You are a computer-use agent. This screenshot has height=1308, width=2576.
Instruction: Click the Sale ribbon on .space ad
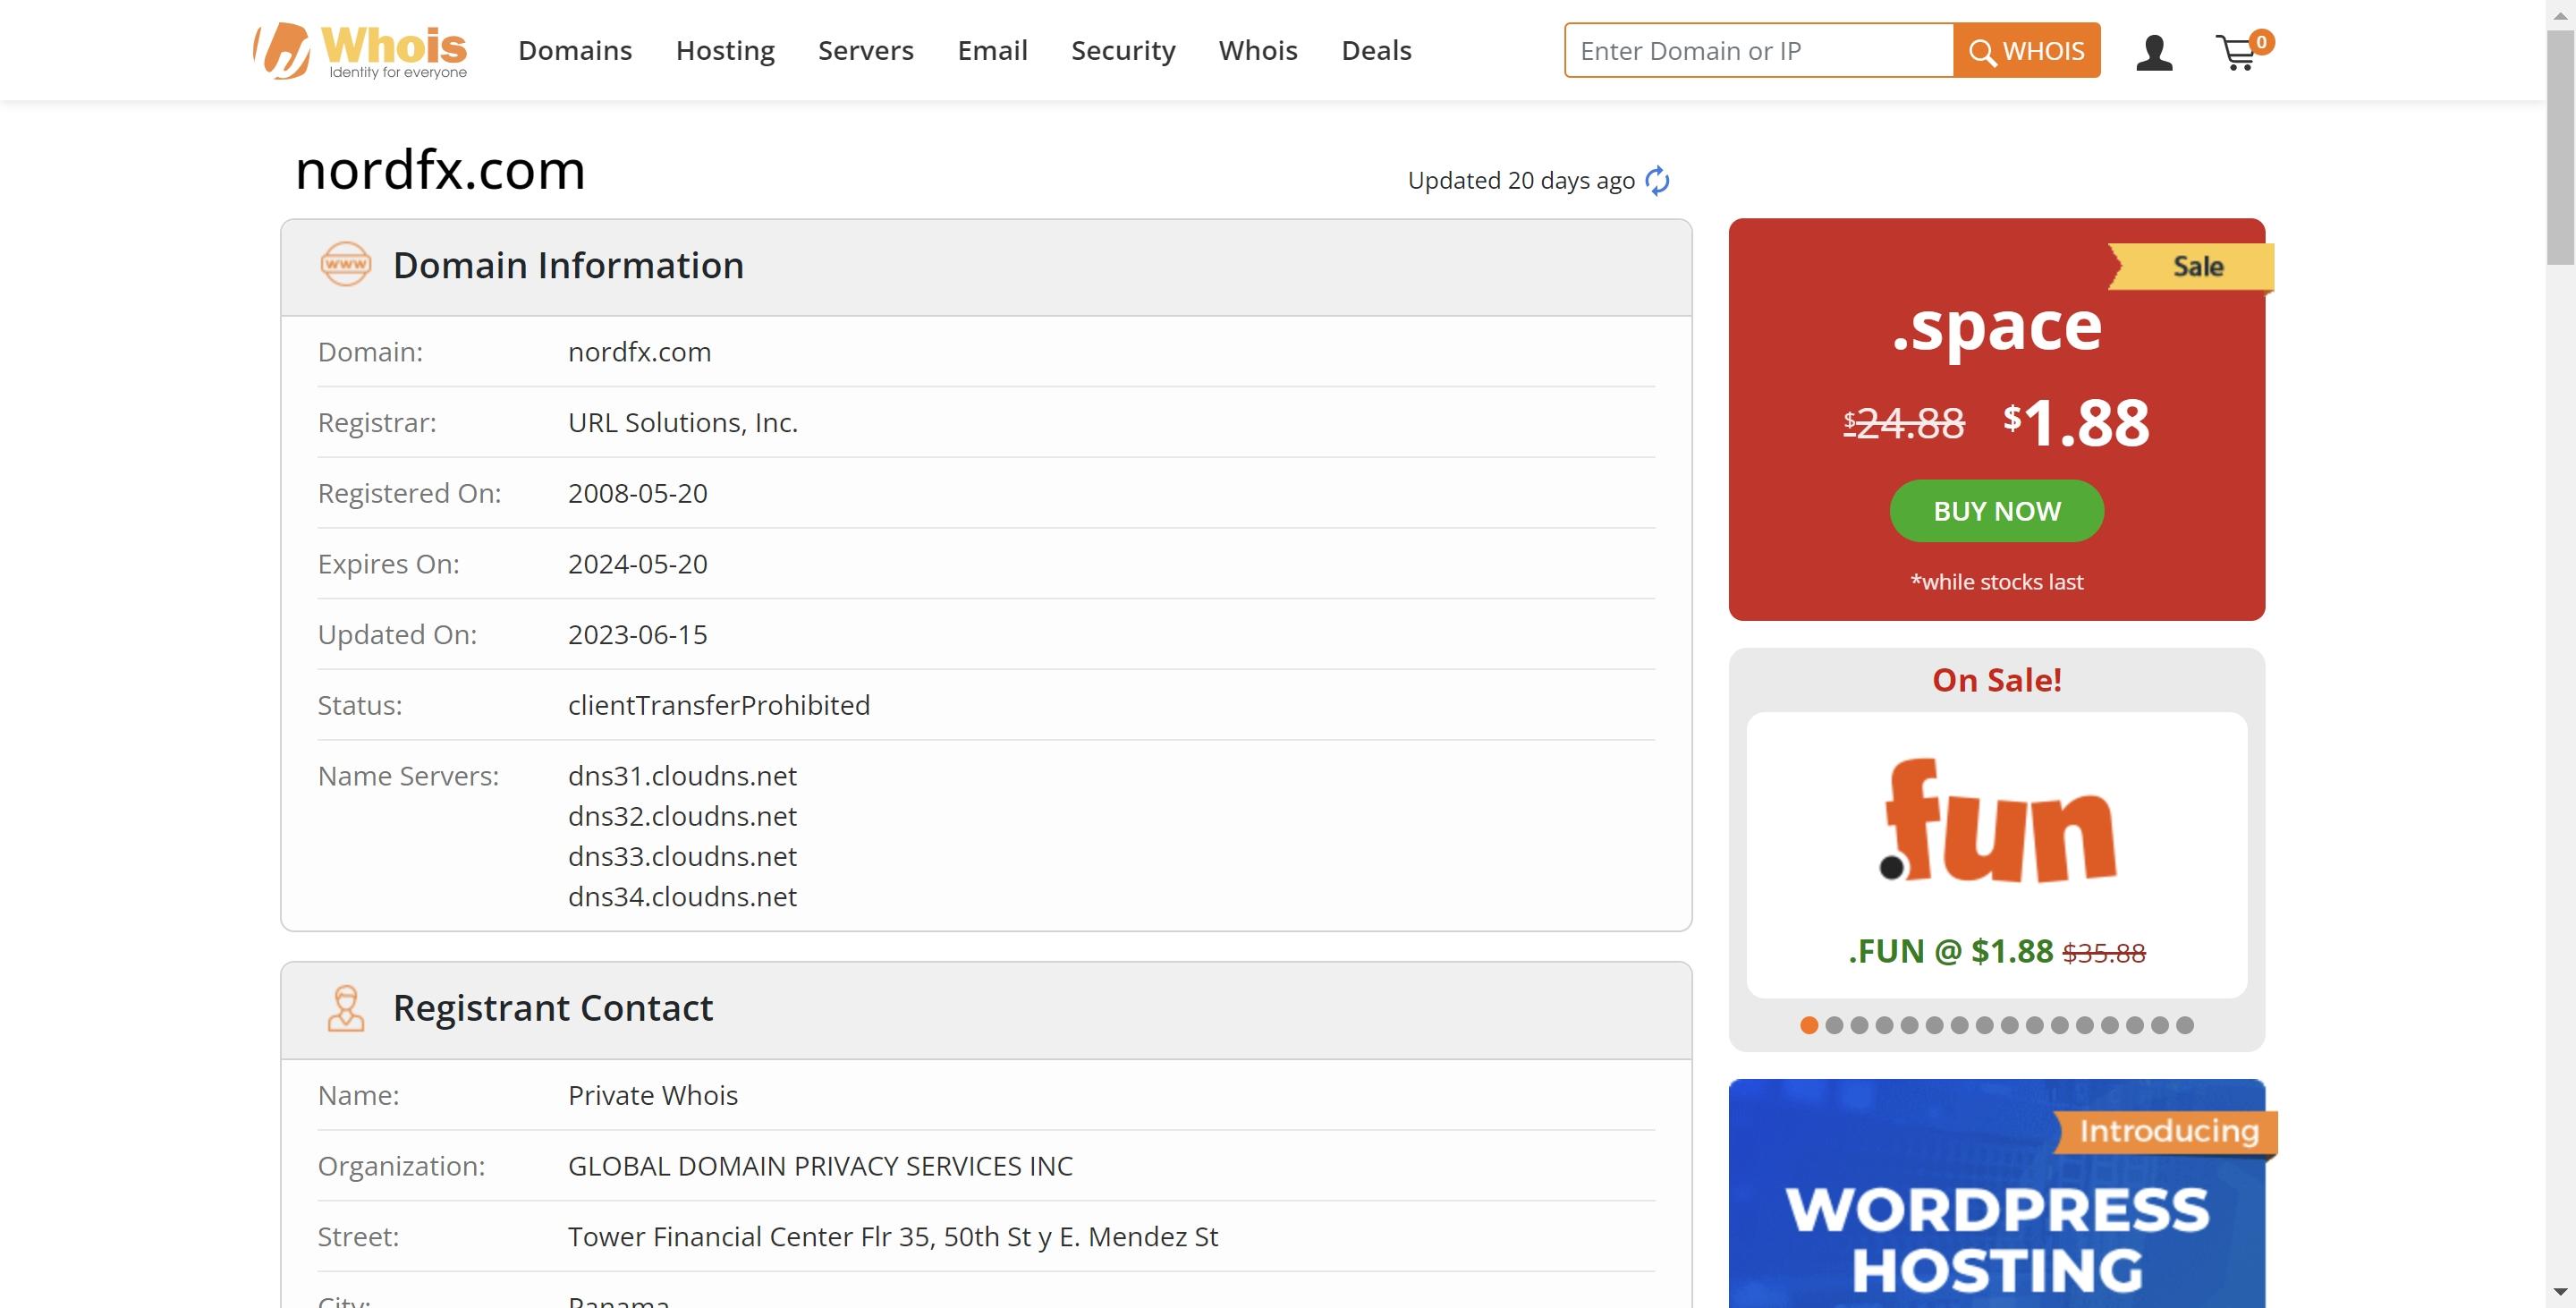[2192, 267]
